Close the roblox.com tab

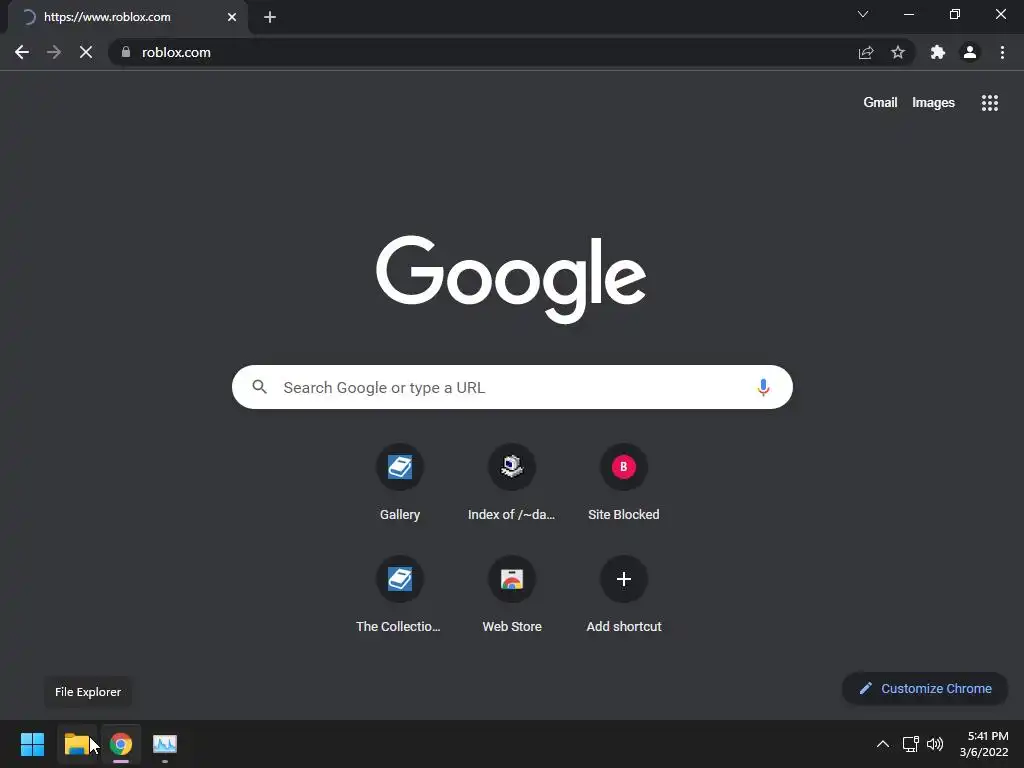[x=232, y=17]
